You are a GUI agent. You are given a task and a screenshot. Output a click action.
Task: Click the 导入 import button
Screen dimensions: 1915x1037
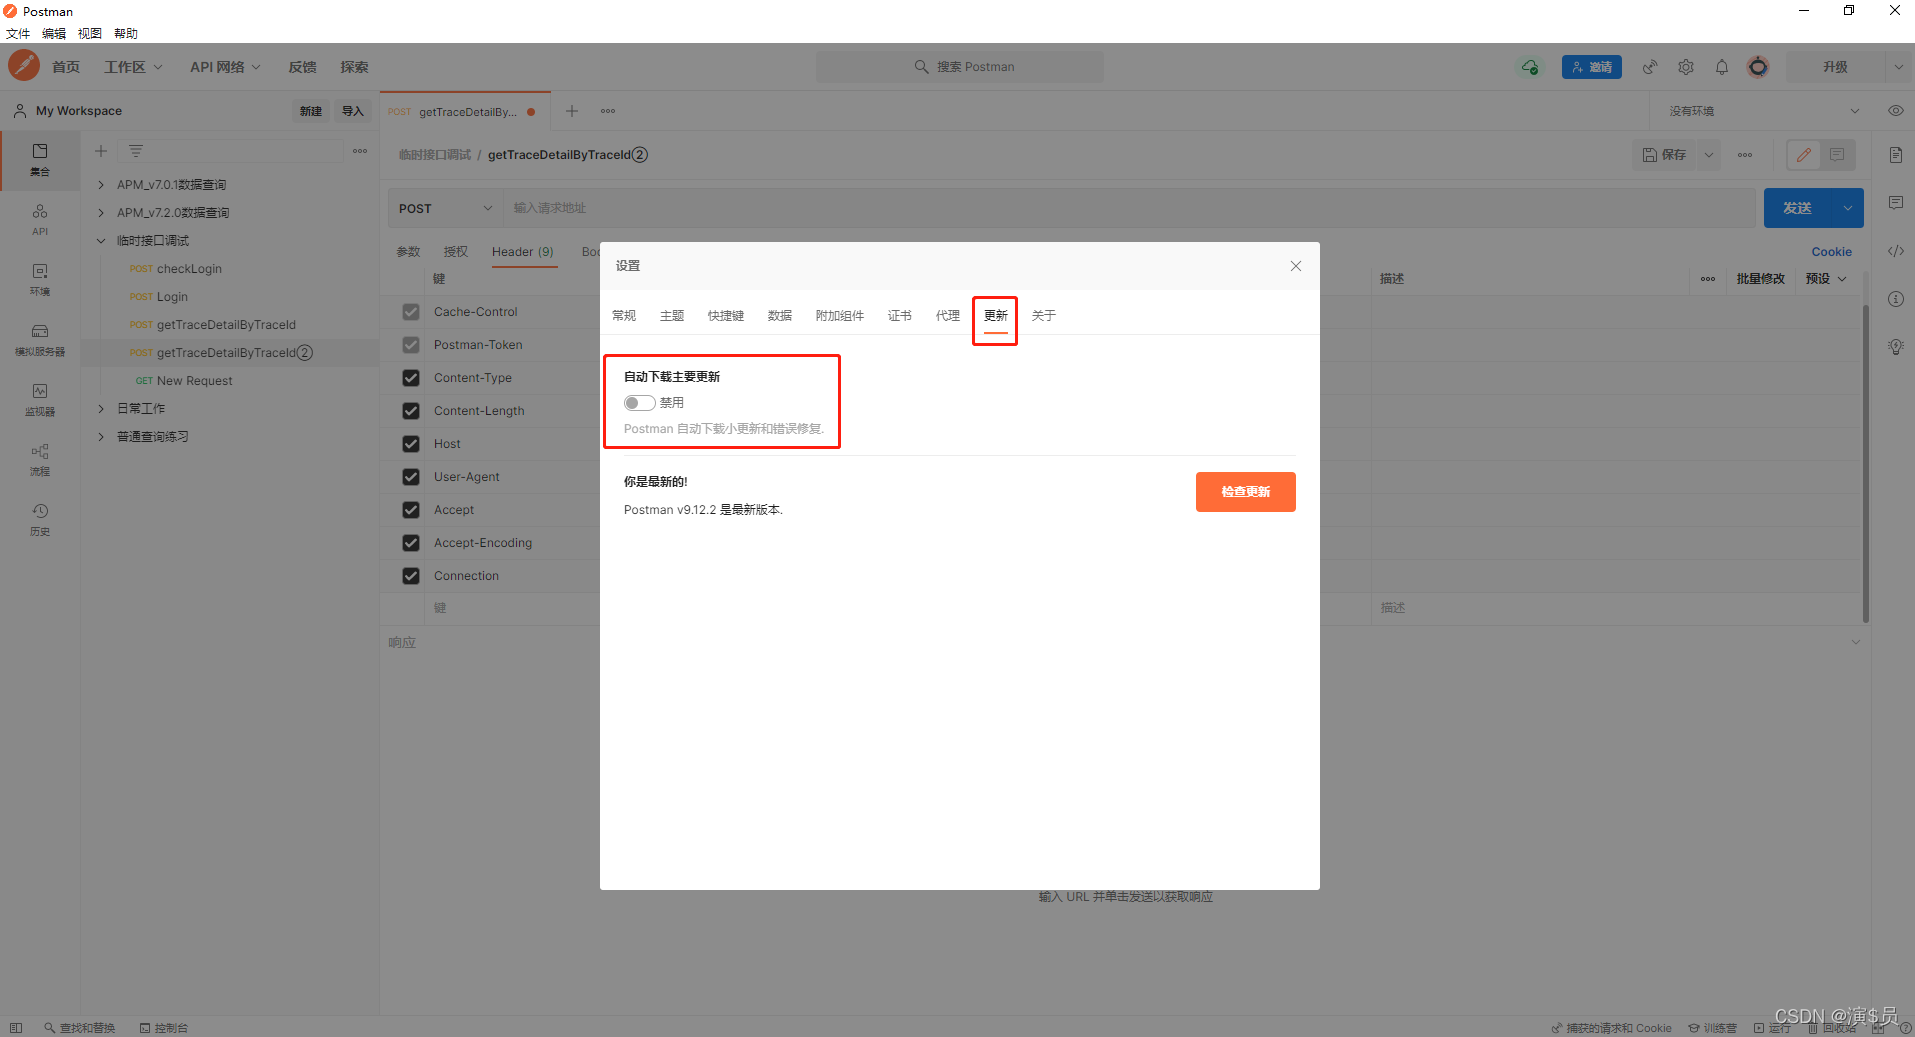click(353, 111)
